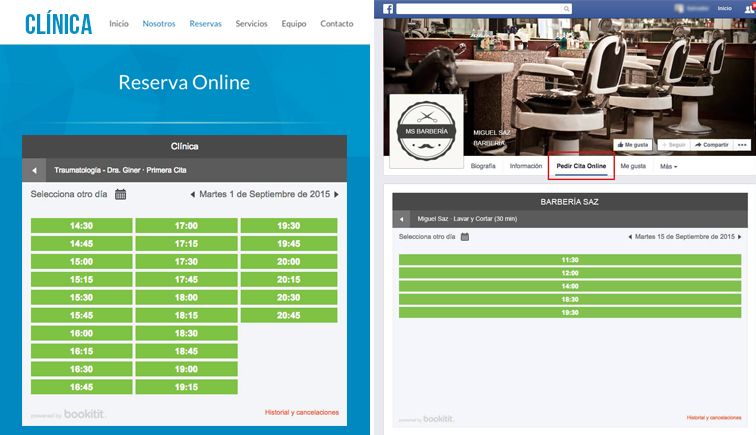The width and height of the screenshot is (756, 435).
Task: Click the Facebook logo icon
Action: click(x=388, y=9)
